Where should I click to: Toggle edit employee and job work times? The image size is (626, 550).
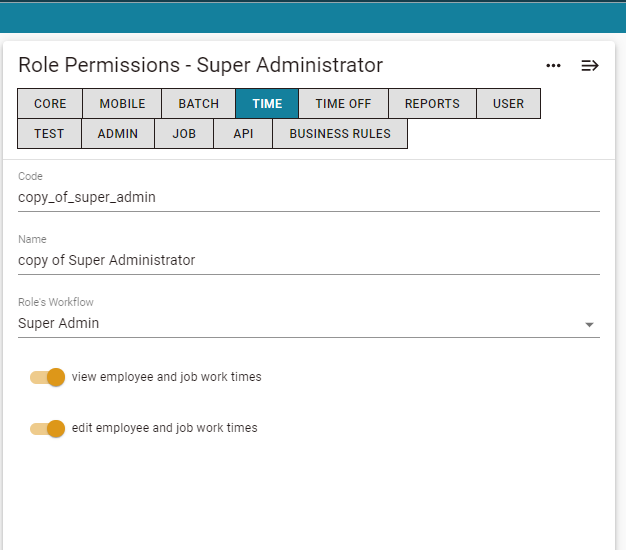tap(48, 429)
